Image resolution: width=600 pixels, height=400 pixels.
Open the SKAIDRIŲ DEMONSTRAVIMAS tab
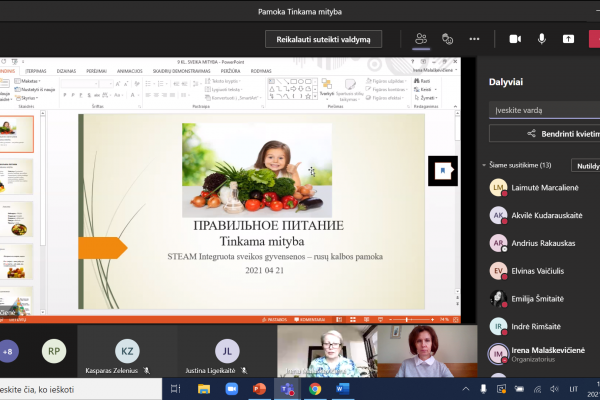[x=181, y=71]
